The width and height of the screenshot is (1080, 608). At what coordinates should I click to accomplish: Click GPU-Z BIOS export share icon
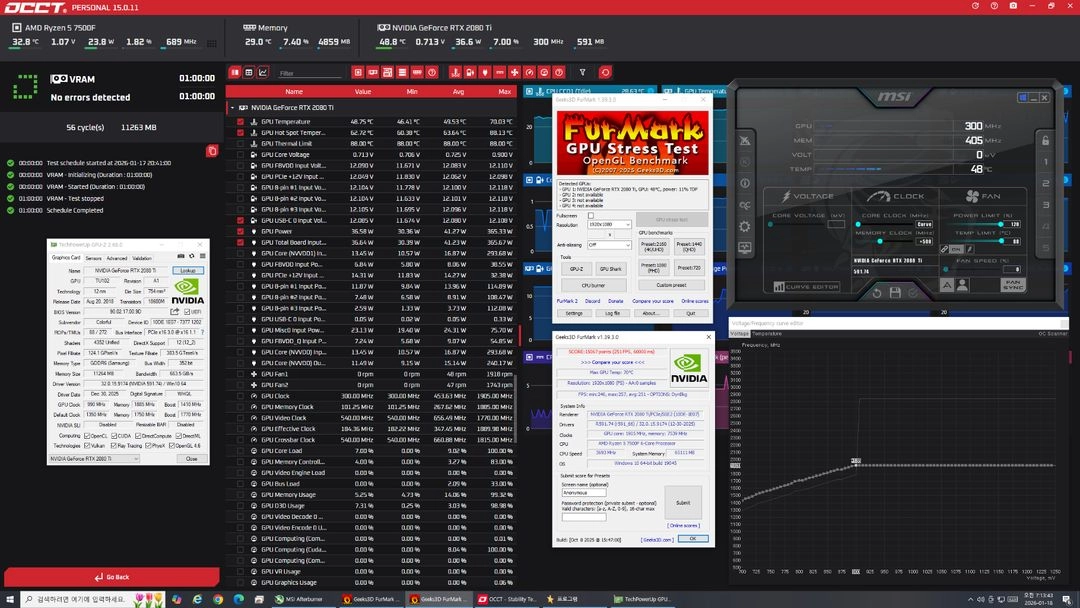coord(174,312)
